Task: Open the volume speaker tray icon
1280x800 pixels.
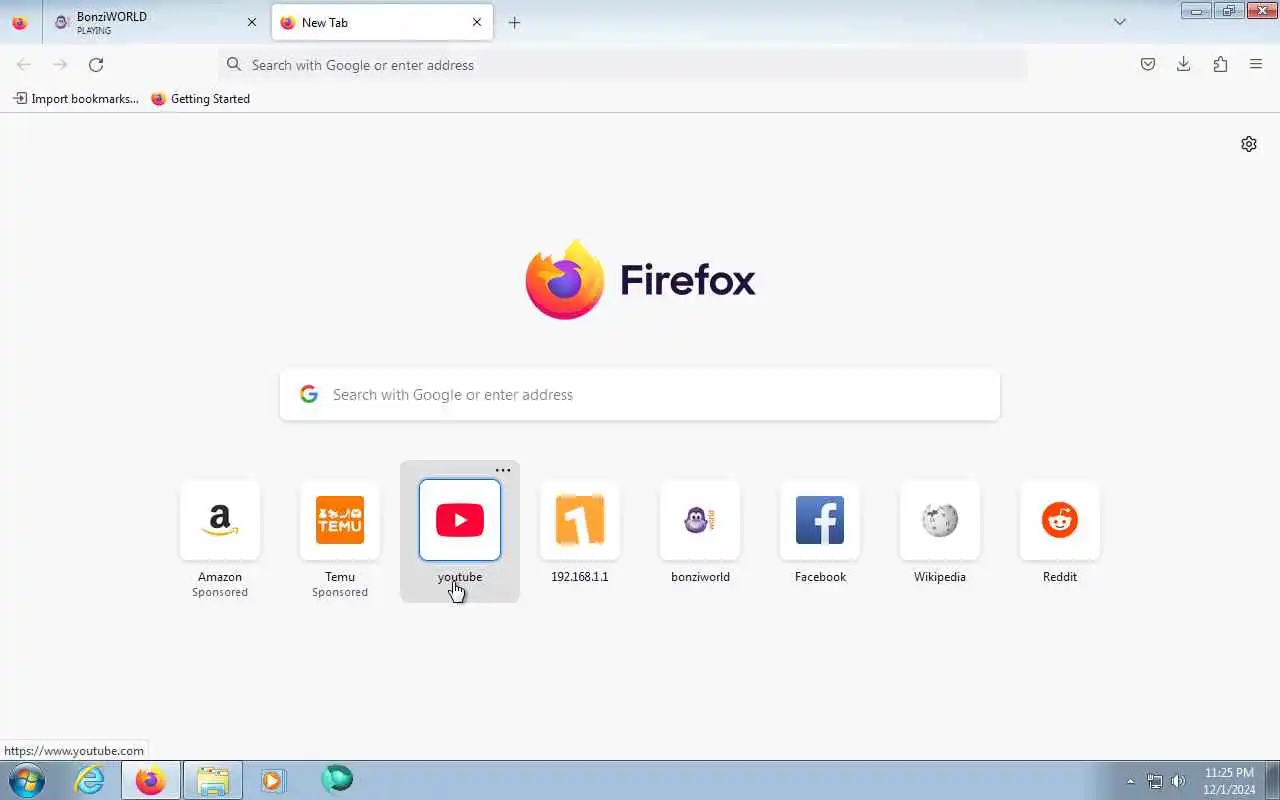Action: point(1178,781)
